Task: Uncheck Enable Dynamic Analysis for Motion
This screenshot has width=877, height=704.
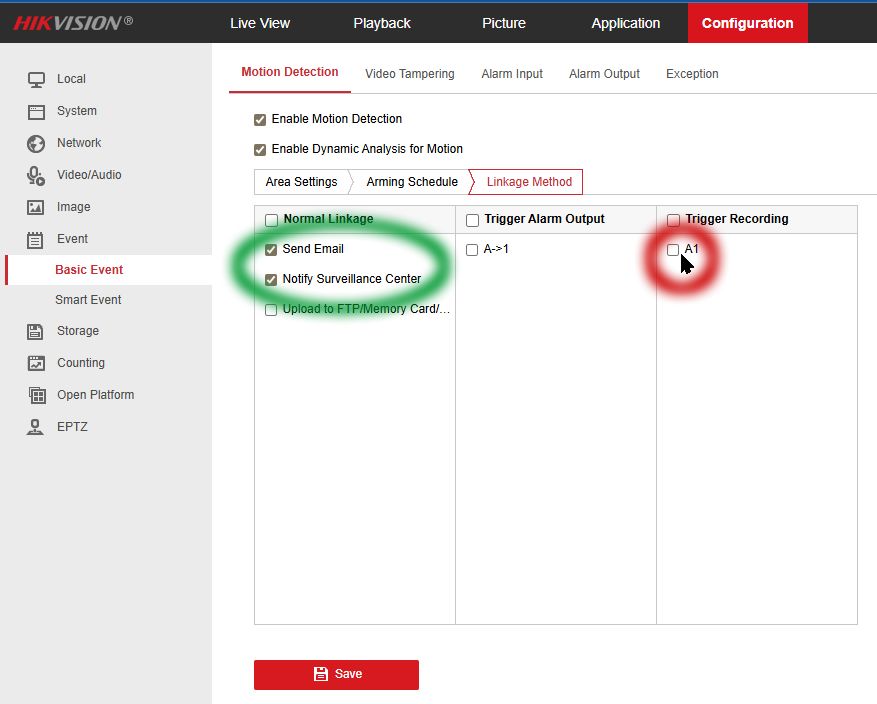Action: point(260,150)
